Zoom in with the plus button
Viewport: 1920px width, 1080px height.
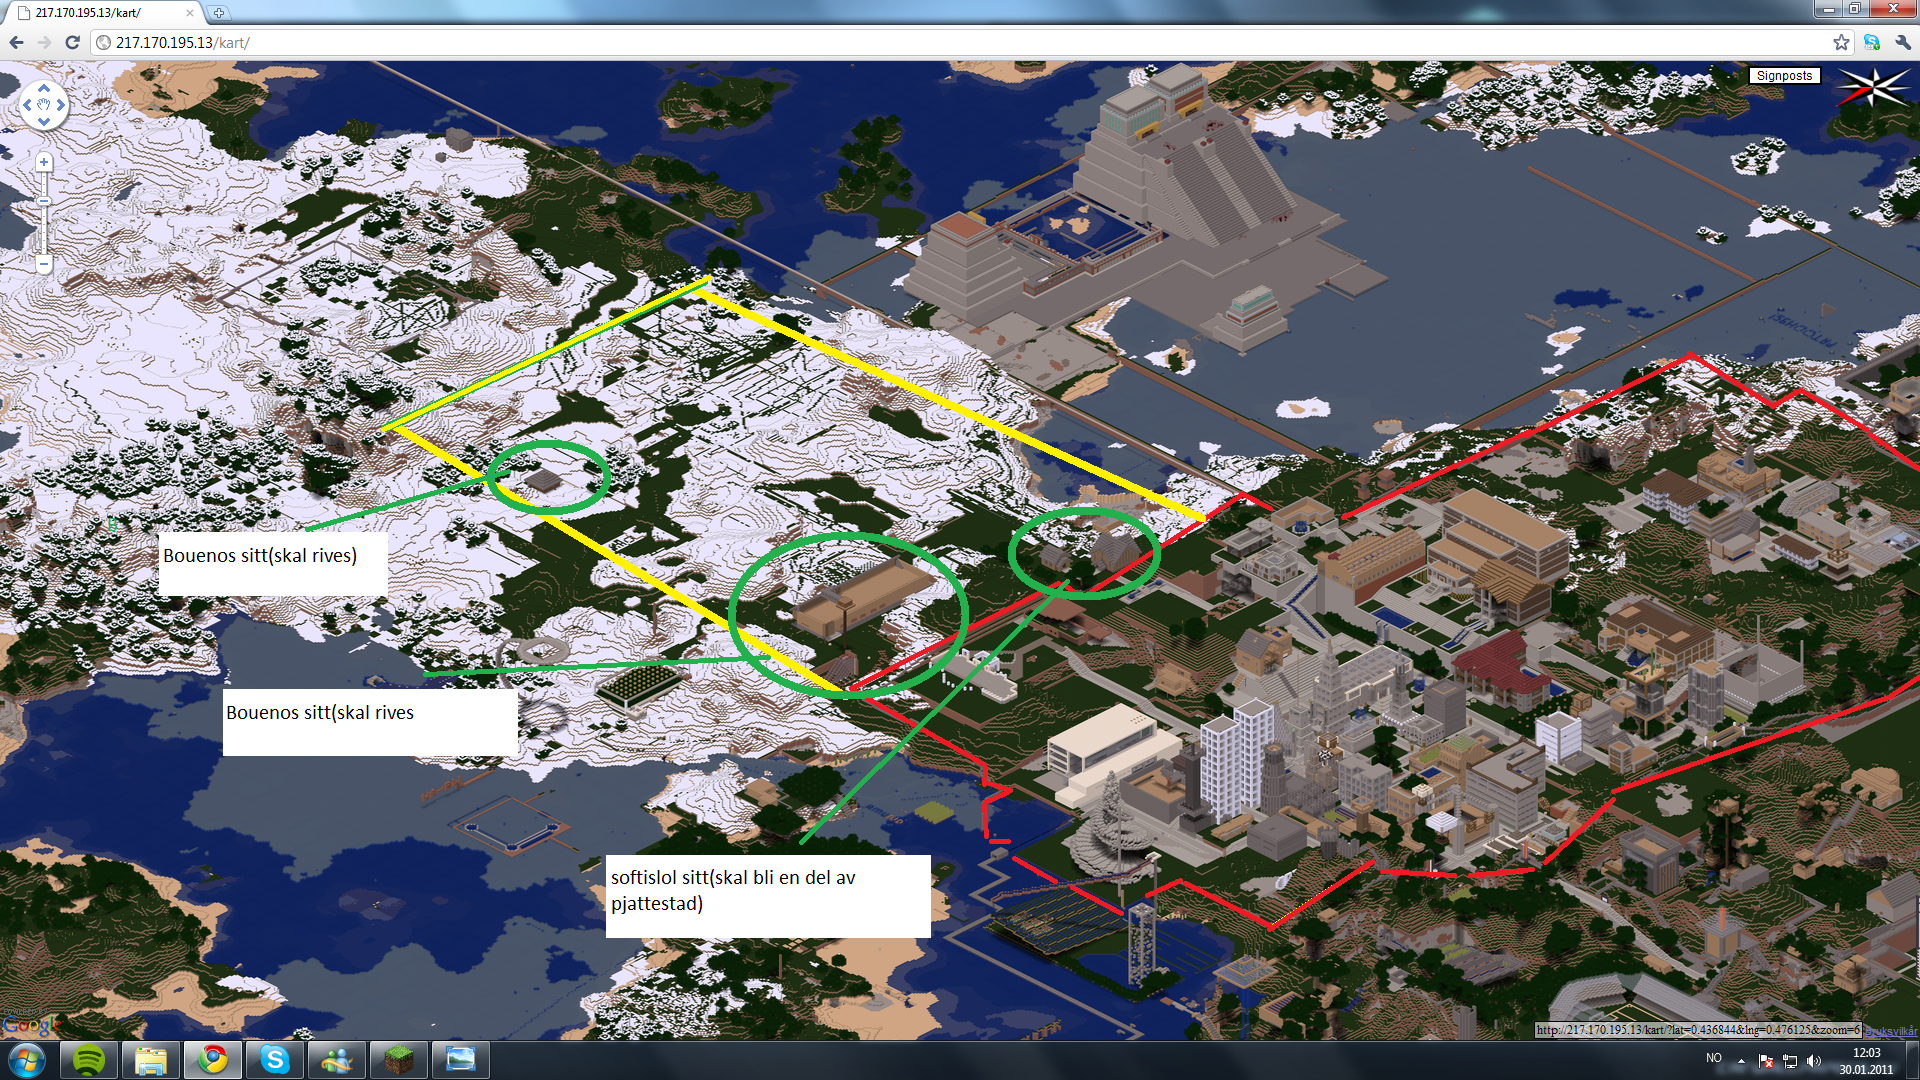(44, 162)
